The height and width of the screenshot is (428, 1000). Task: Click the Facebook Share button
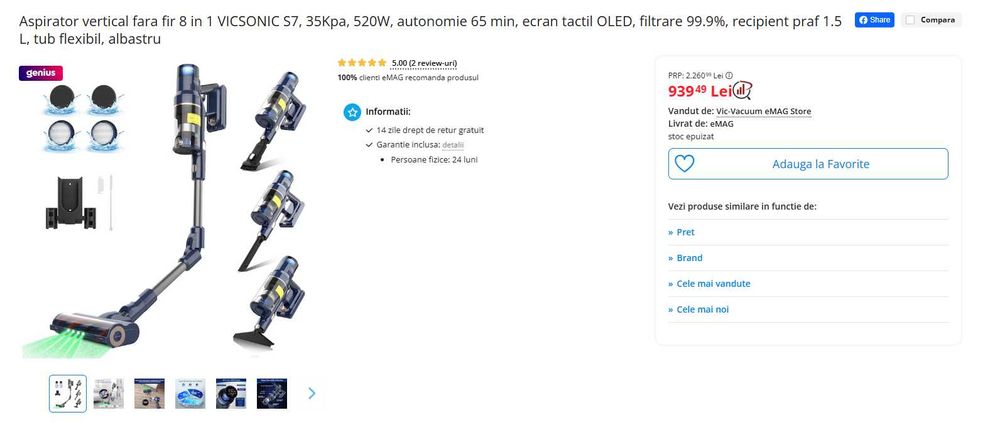874,20
